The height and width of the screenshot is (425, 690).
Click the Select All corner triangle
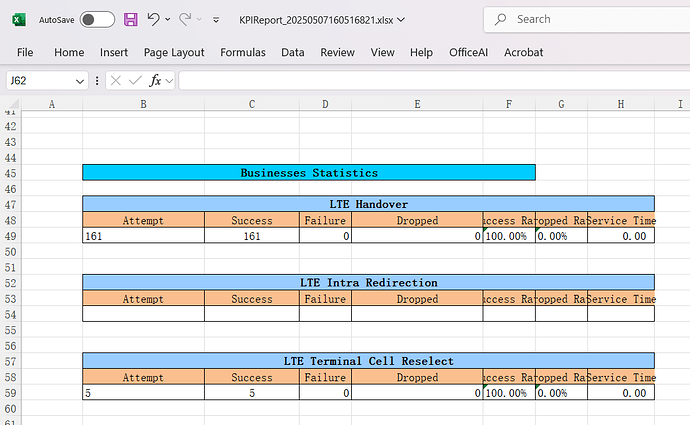pos(14,104)
